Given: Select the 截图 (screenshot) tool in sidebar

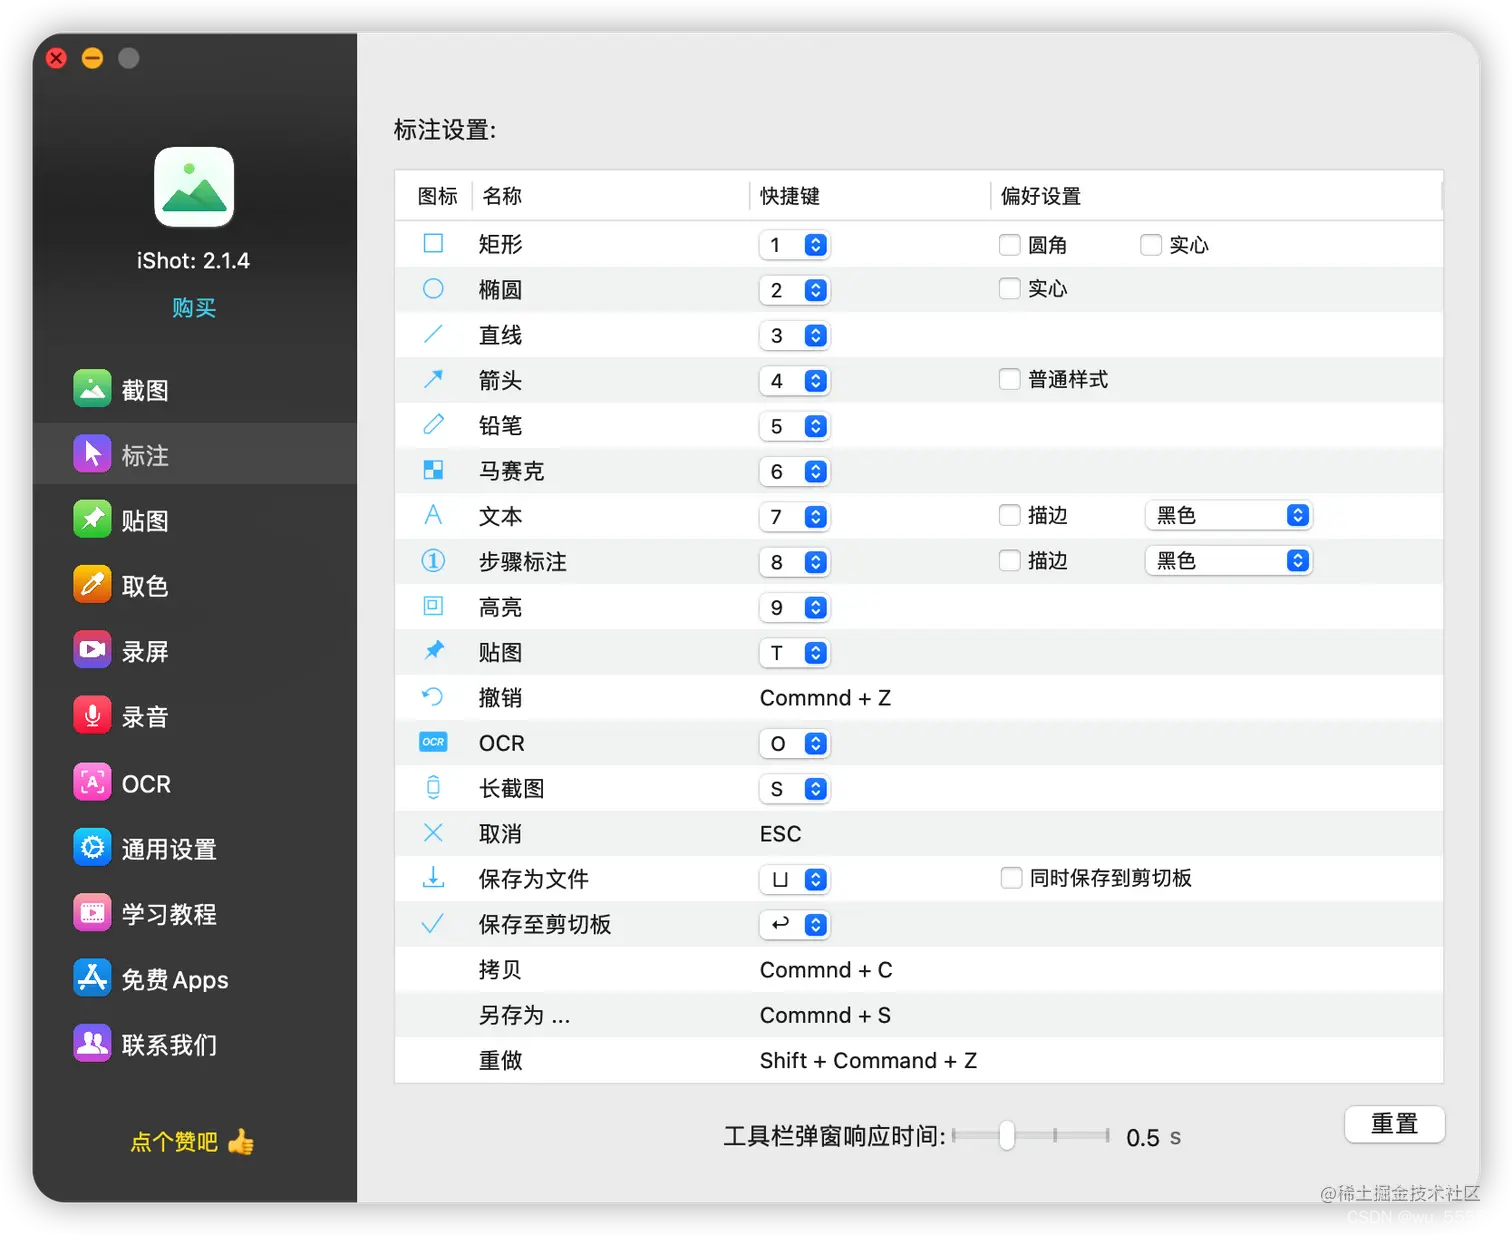Looking at the screenshot, I should (x=144, y=389).
